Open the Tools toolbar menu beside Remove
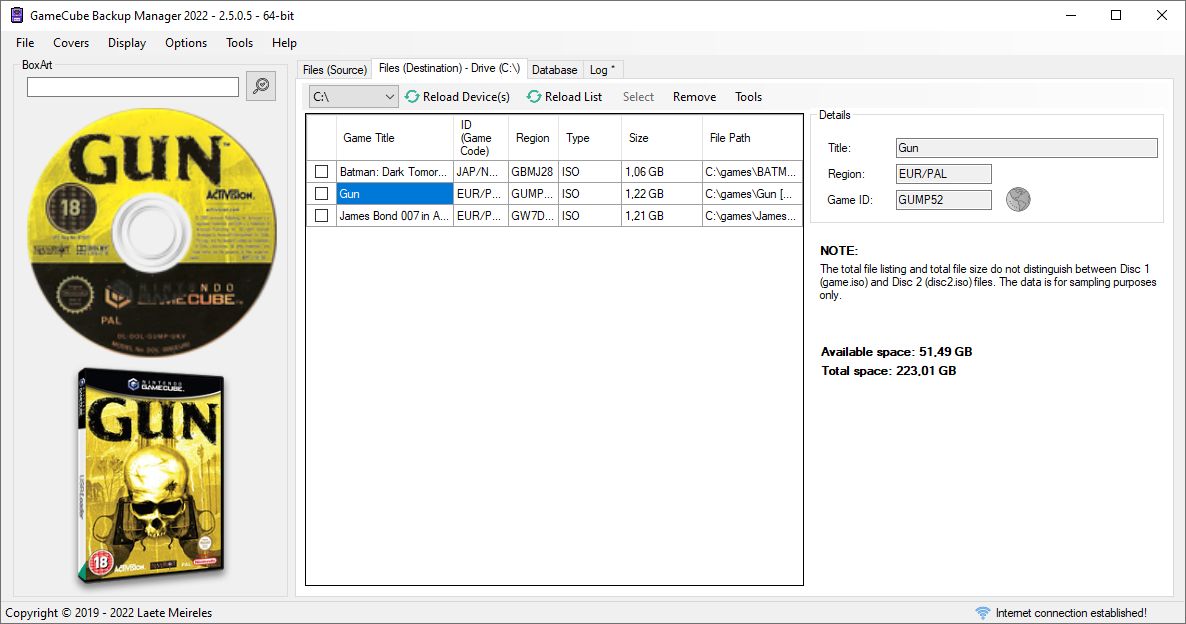Screen dimensions: 1186x624 coord(748,97)
